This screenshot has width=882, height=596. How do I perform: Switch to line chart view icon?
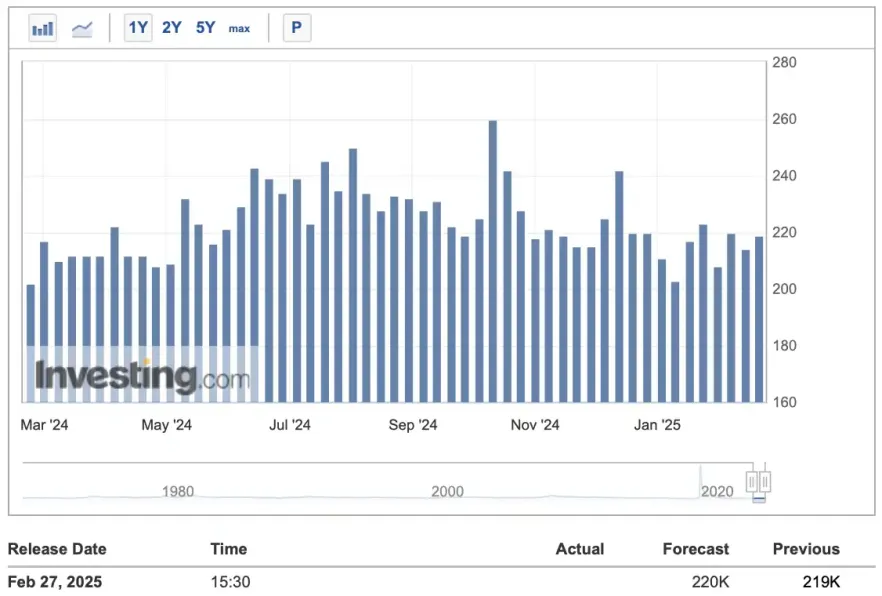[82, 28]
